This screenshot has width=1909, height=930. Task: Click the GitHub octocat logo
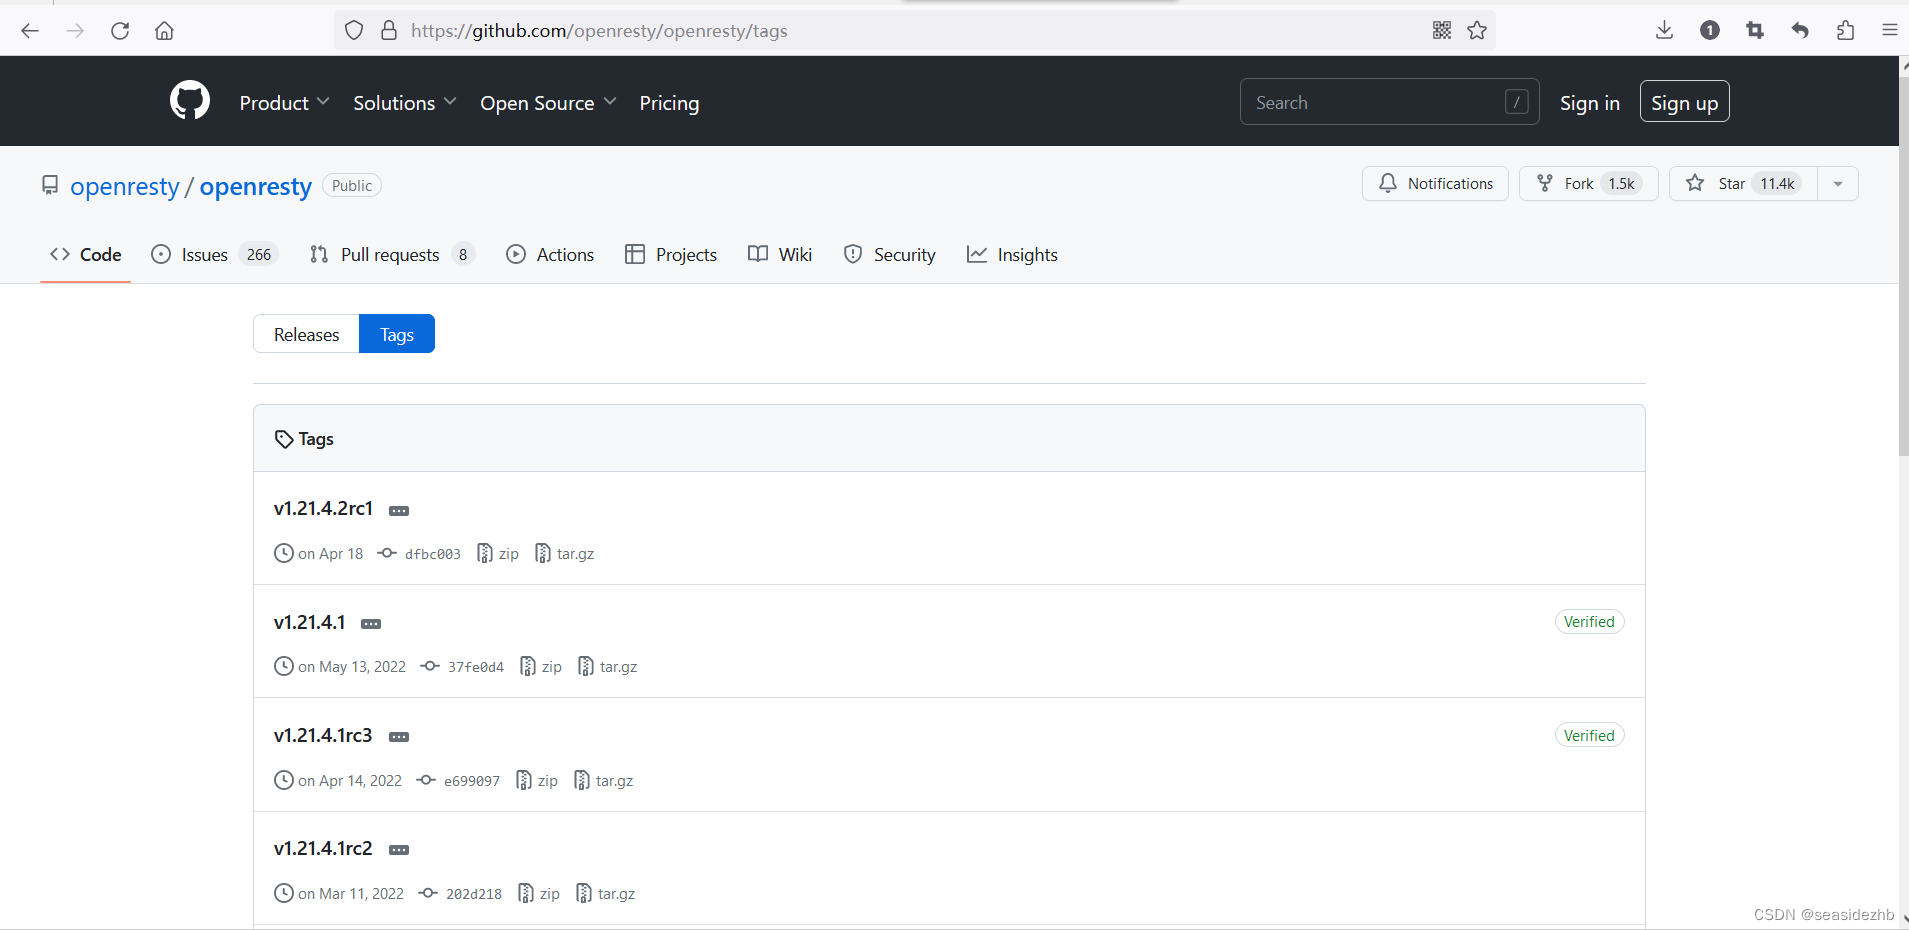coord(190,101)
